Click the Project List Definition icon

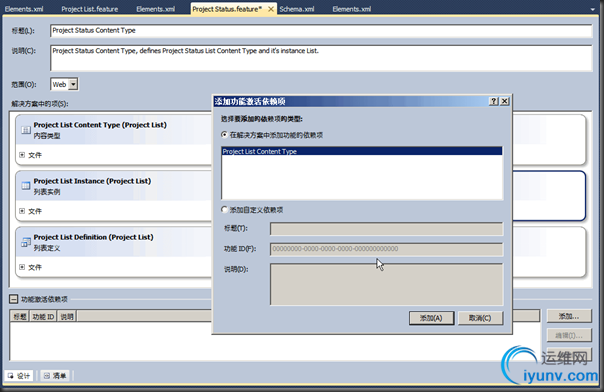click(26, 242)
